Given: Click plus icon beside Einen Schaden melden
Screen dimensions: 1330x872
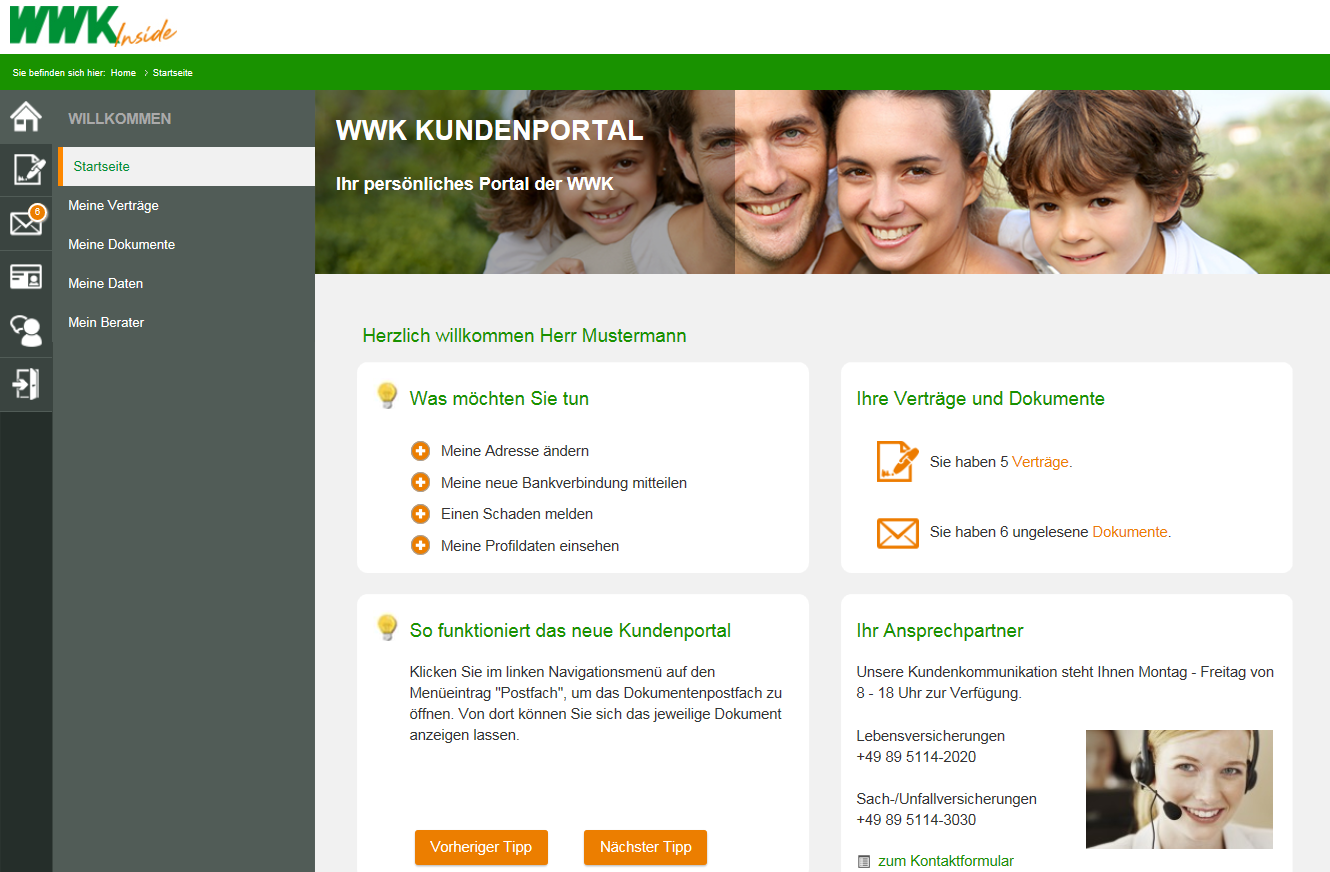Looking at the screenshot, I should (421, 514).
